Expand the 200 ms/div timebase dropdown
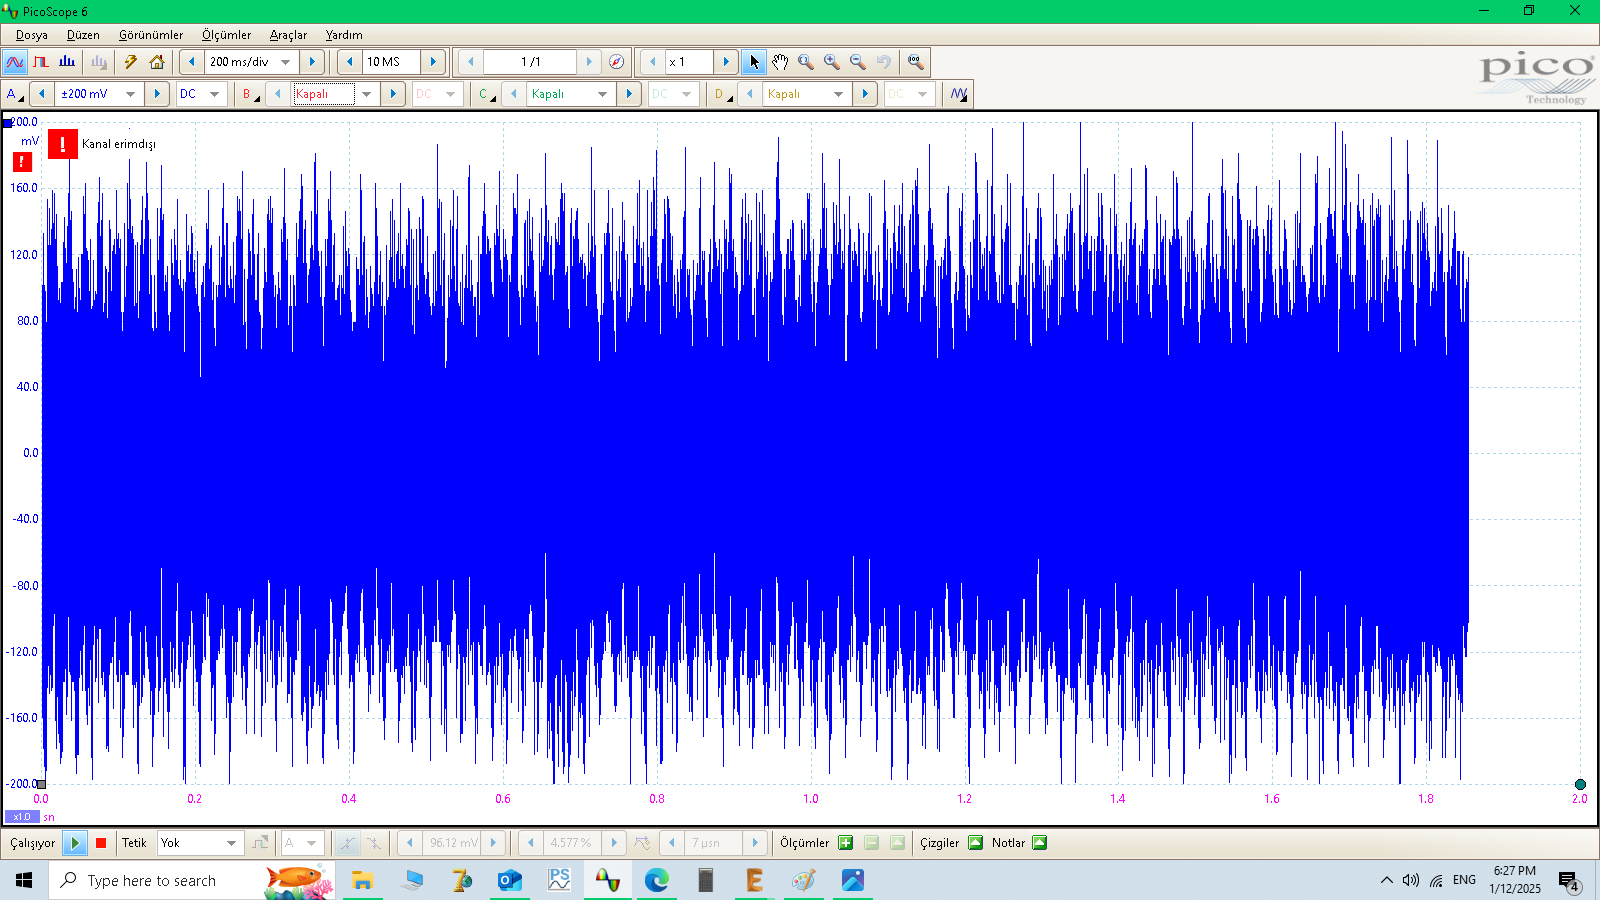 (286, 62)
